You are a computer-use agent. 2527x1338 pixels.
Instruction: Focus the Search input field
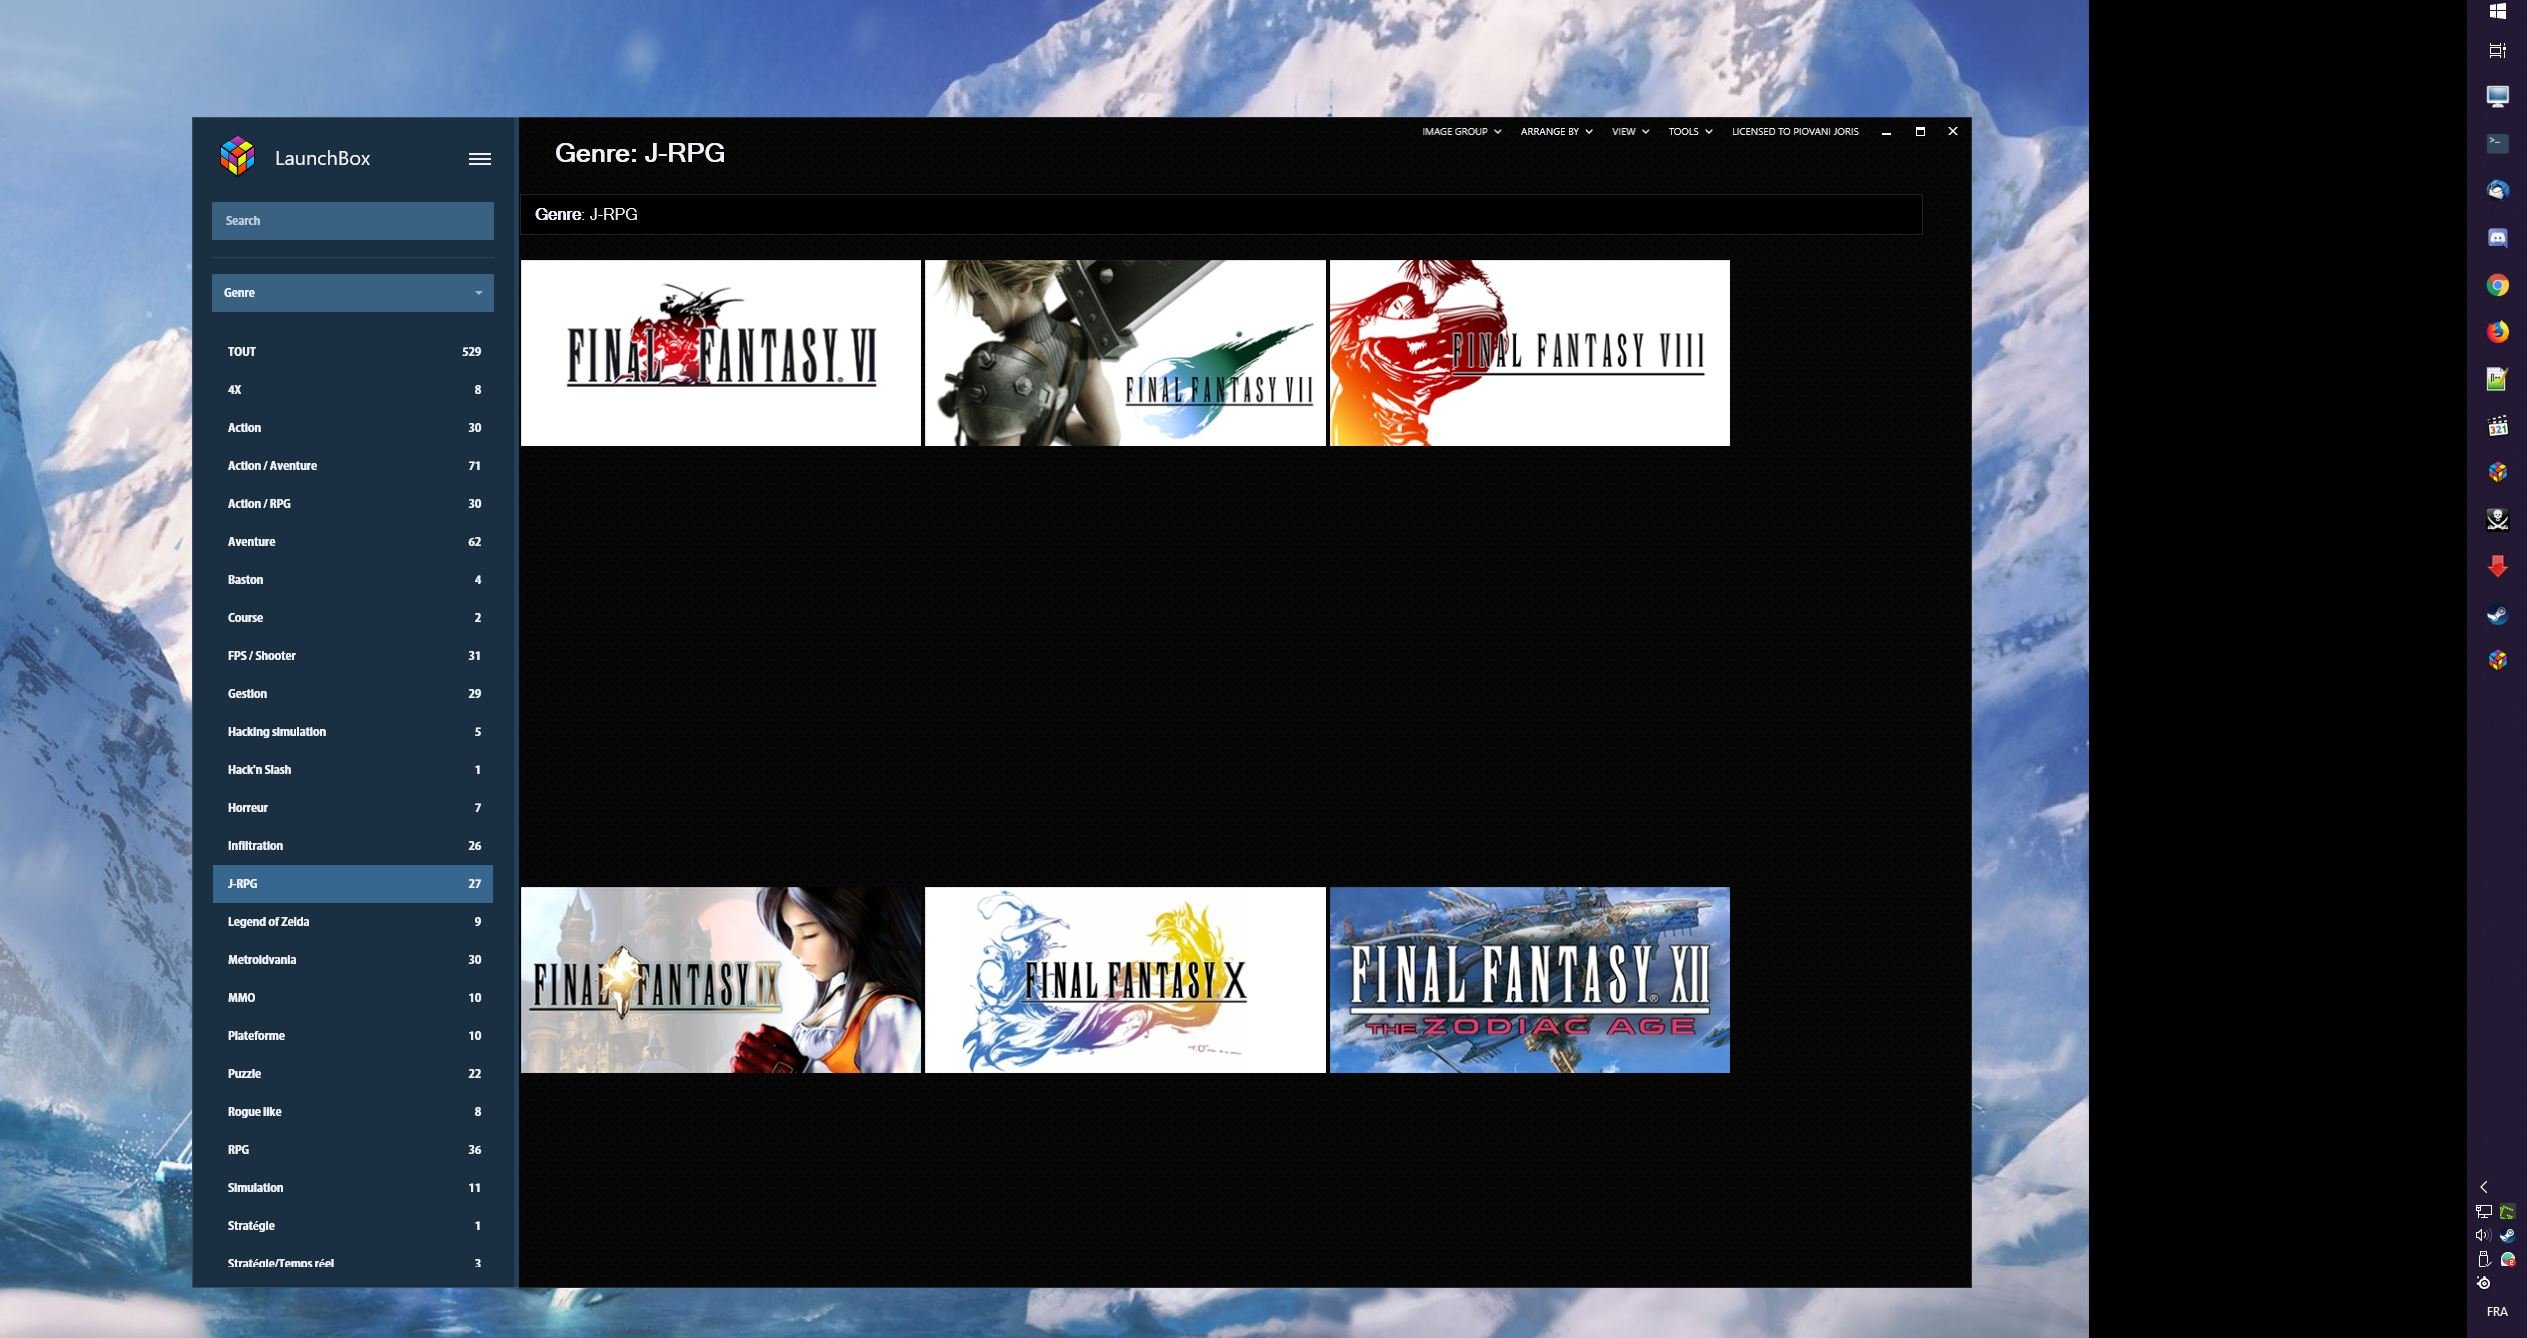pyautogui.click(x=352, y=221)
